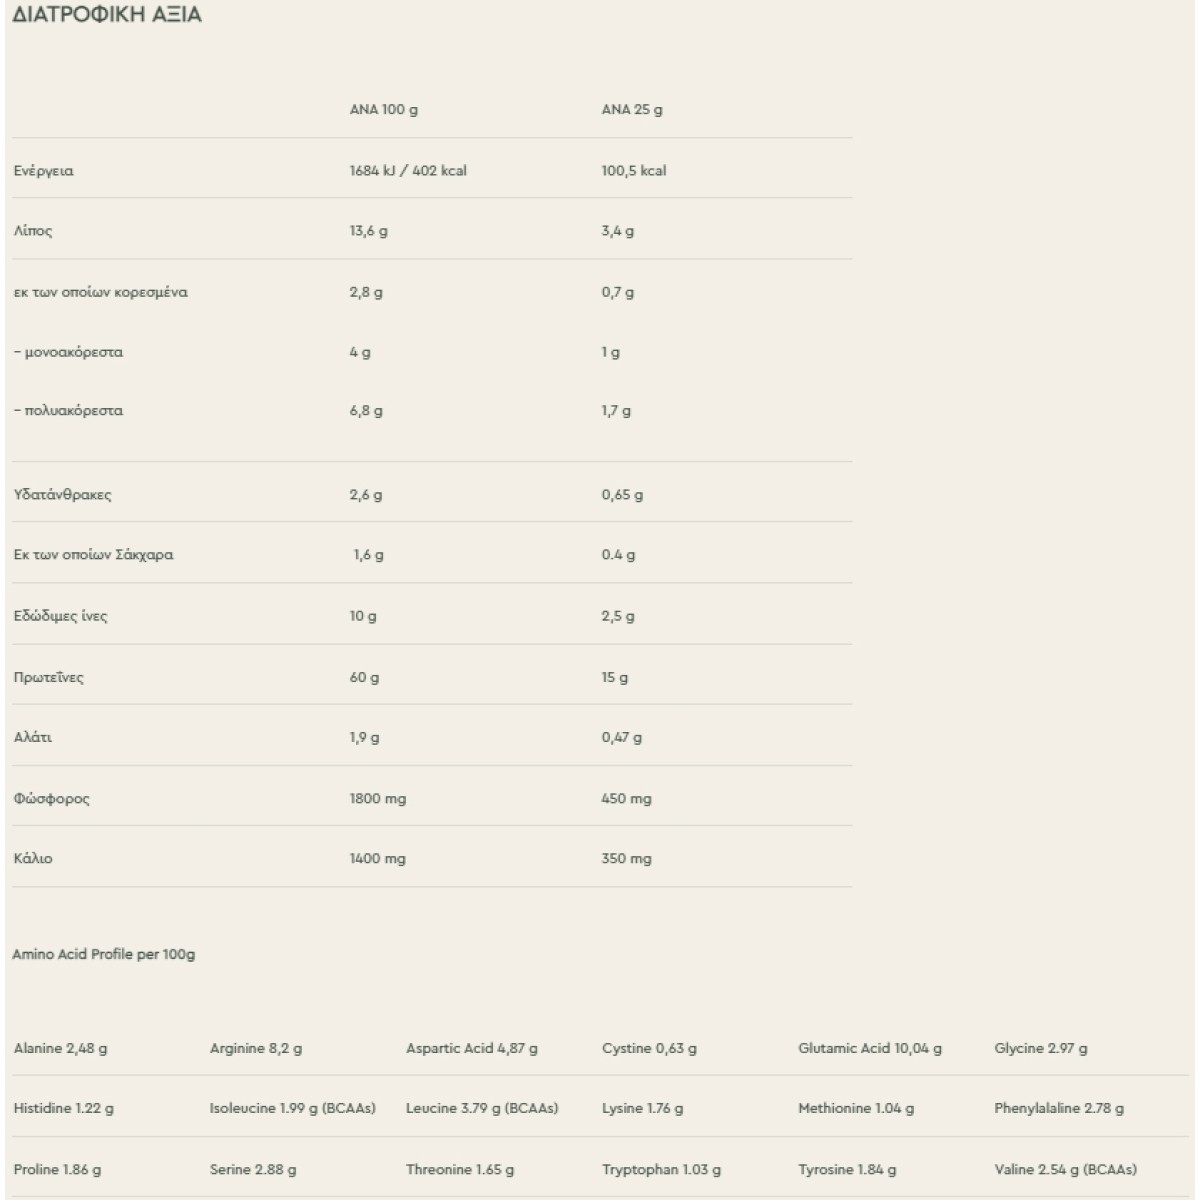Click the ΔΙΑΤΡΟΦΙΚΗ ΑΞΙΑ heading
Image resolution: width=1200 pixels, height=1200 pixels.
click(107, 15)
